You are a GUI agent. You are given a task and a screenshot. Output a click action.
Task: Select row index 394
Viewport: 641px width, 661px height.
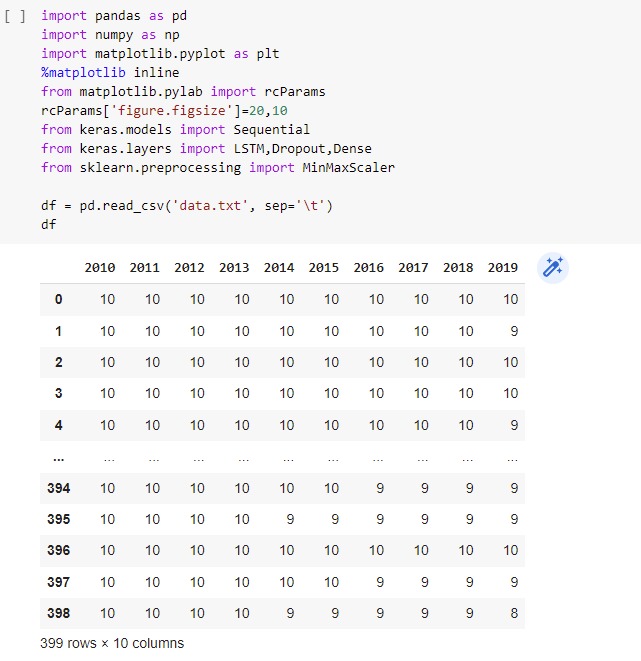pos(59,488)
